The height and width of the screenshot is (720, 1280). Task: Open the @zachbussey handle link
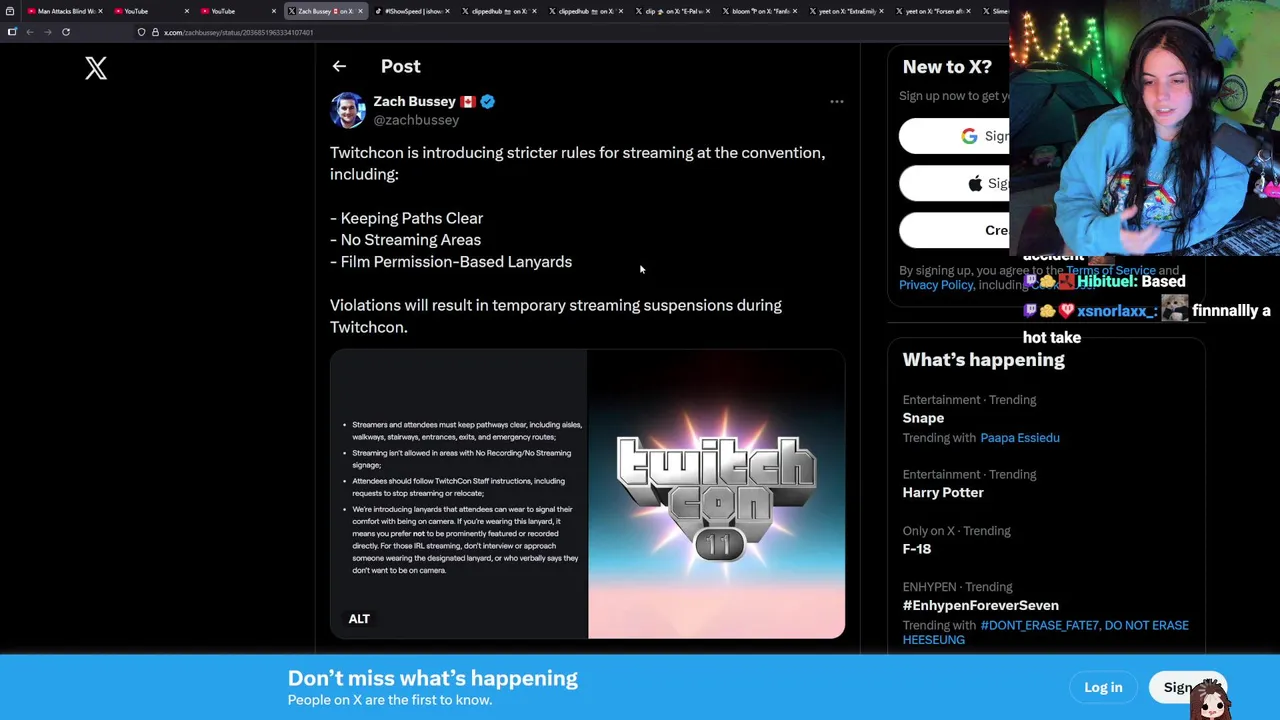tap(416, 120)
